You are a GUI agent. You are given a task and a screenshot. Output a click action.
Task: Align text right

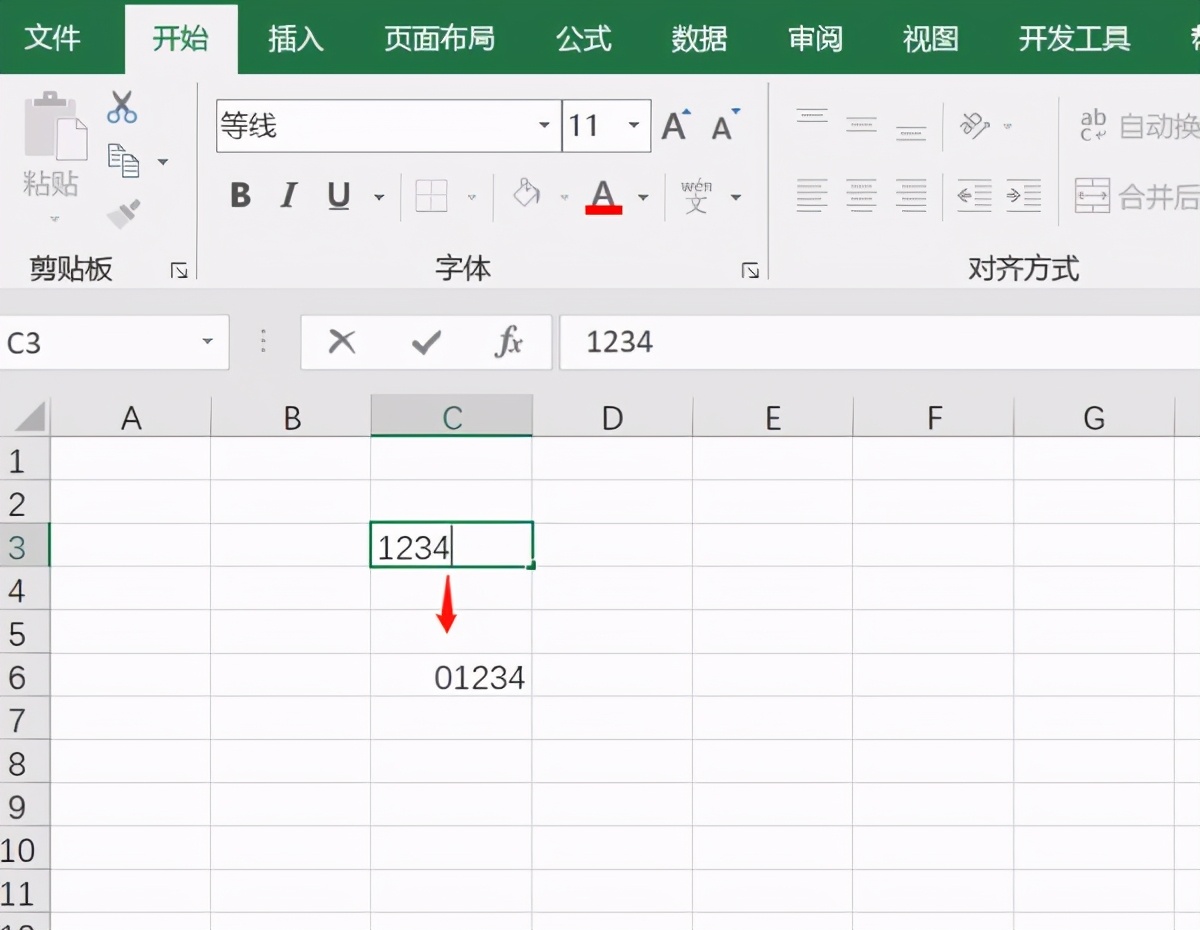[x=911, y=195]
